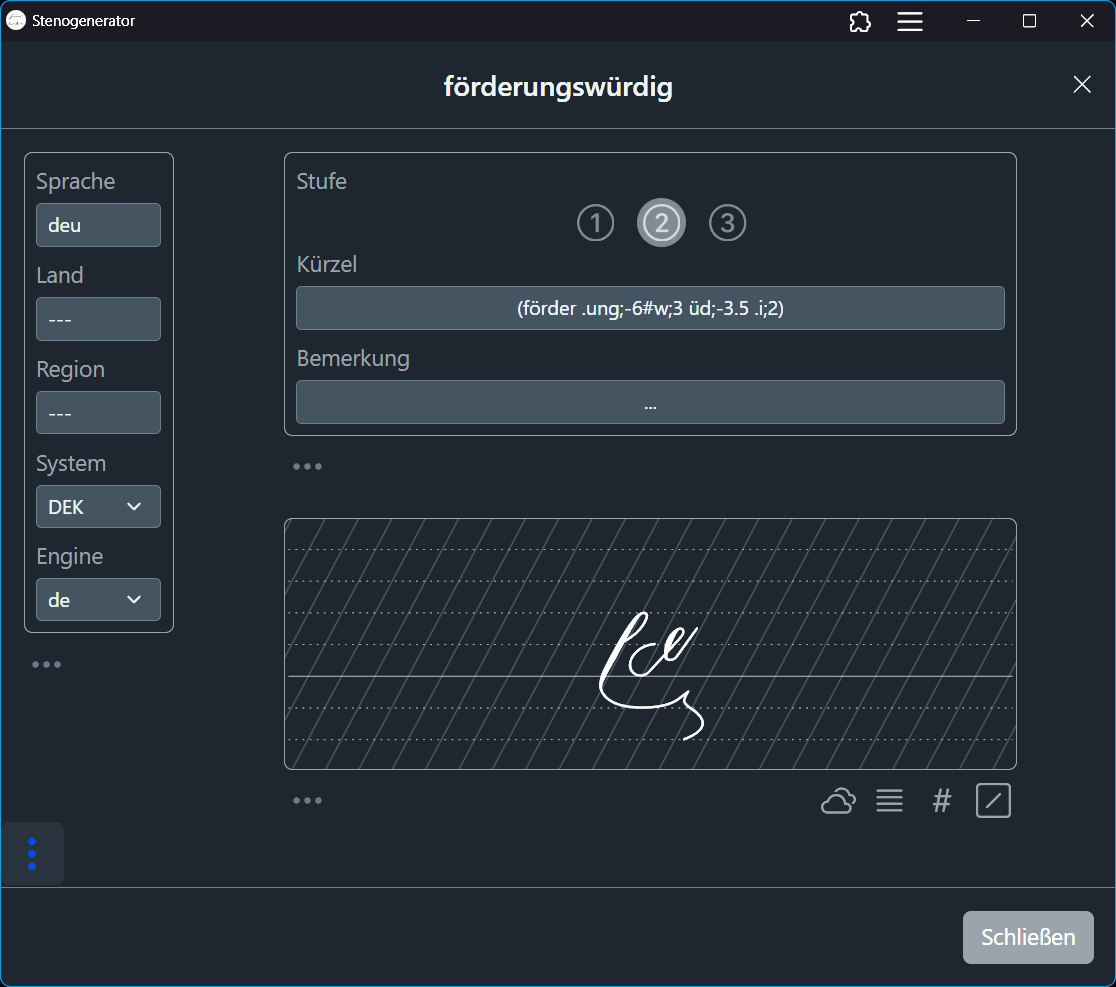1116x987 pixels.
Task: Select Stufe level 3
Action: pyautogui.click(x=727, y=223)
